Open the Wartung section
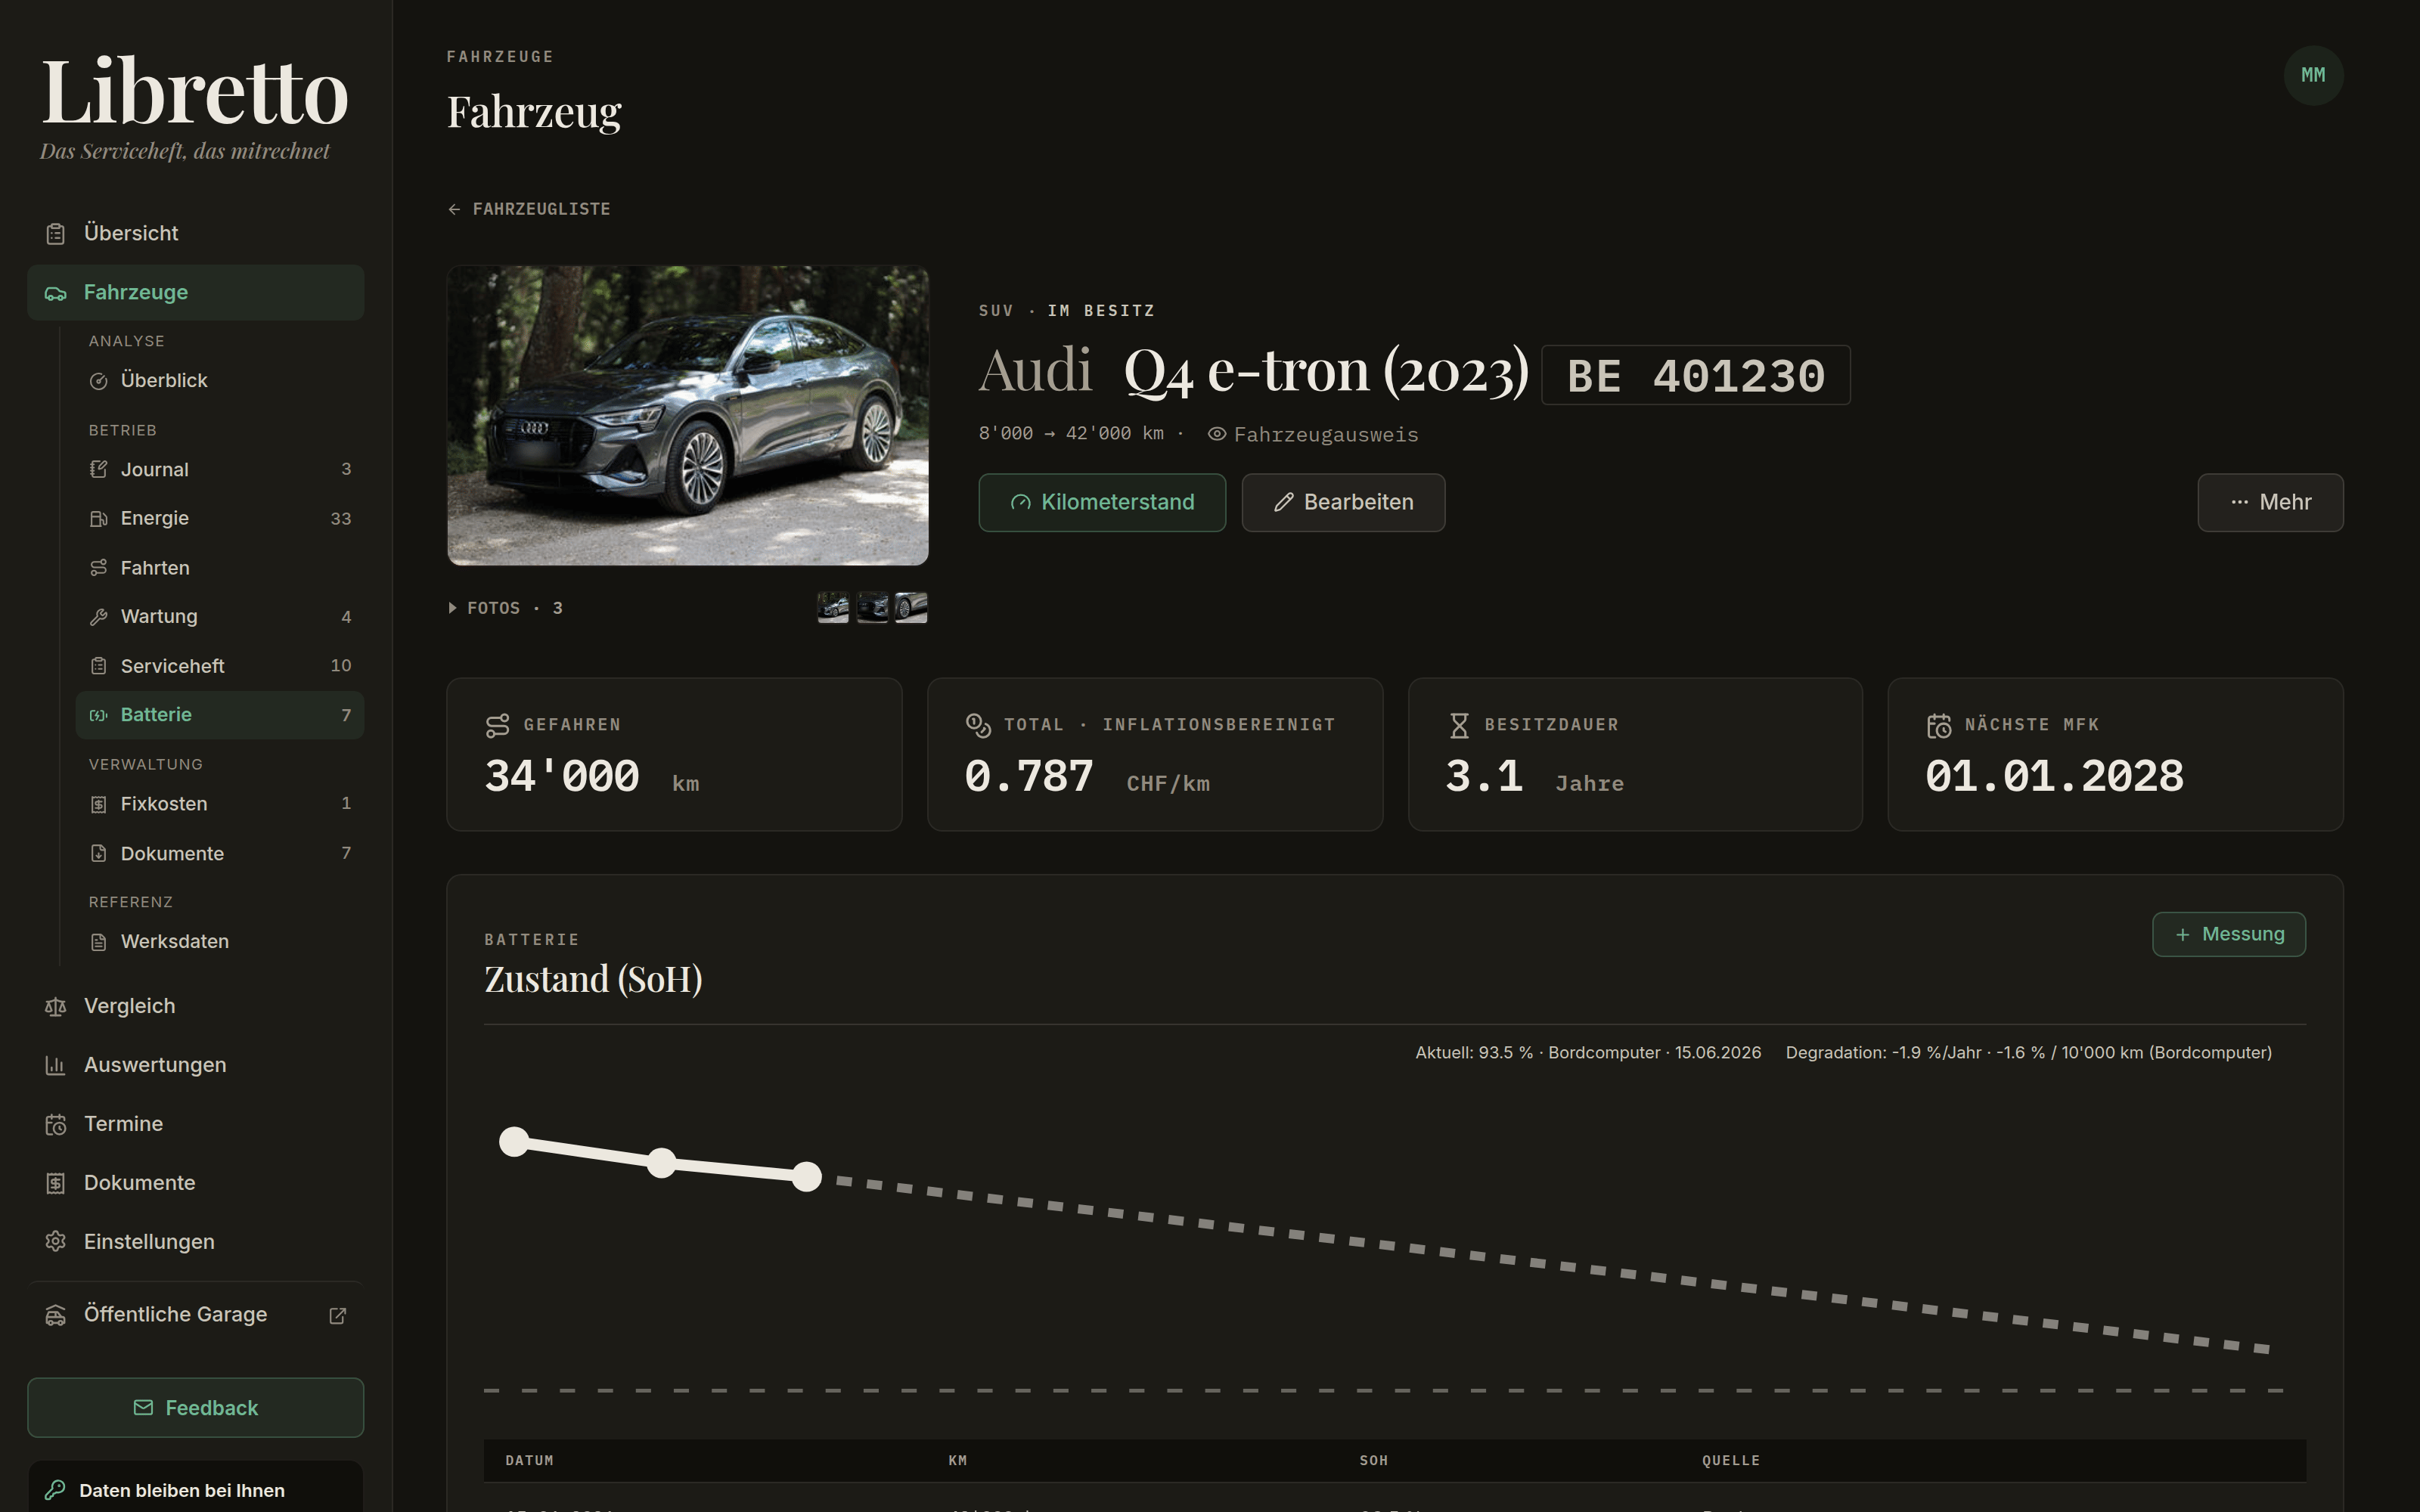This screenshot has height=1512, width=2420. click(220, 617)
